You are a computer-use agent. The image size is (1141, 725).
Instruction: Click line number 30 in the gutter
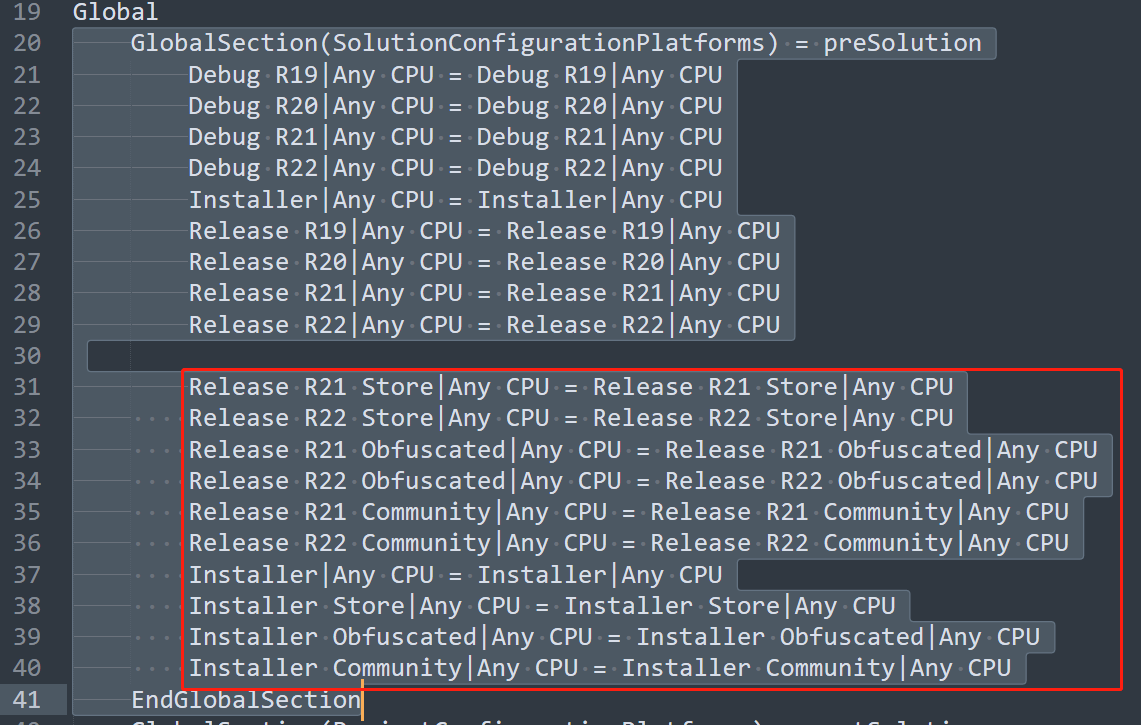pyautogui.click(x=27, y=356)
